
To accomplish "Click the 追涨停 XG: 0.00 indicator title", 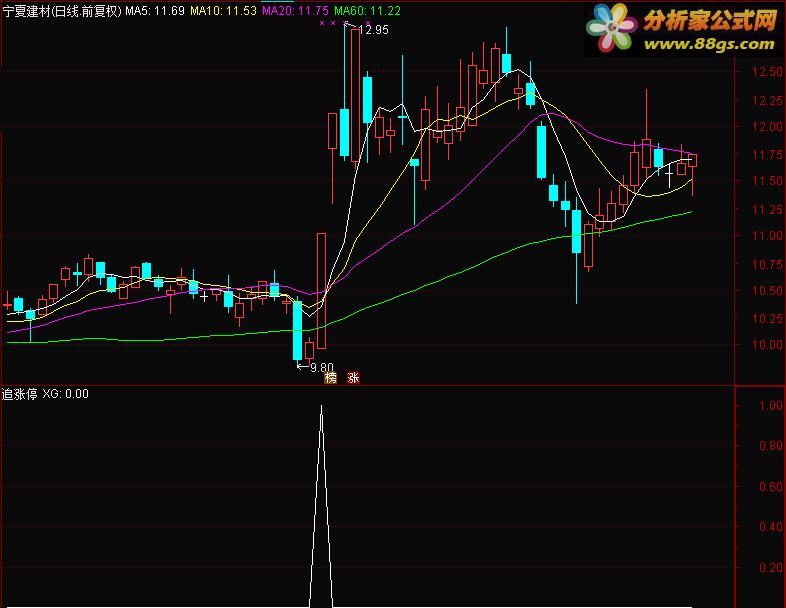I will tap(45, 394).
